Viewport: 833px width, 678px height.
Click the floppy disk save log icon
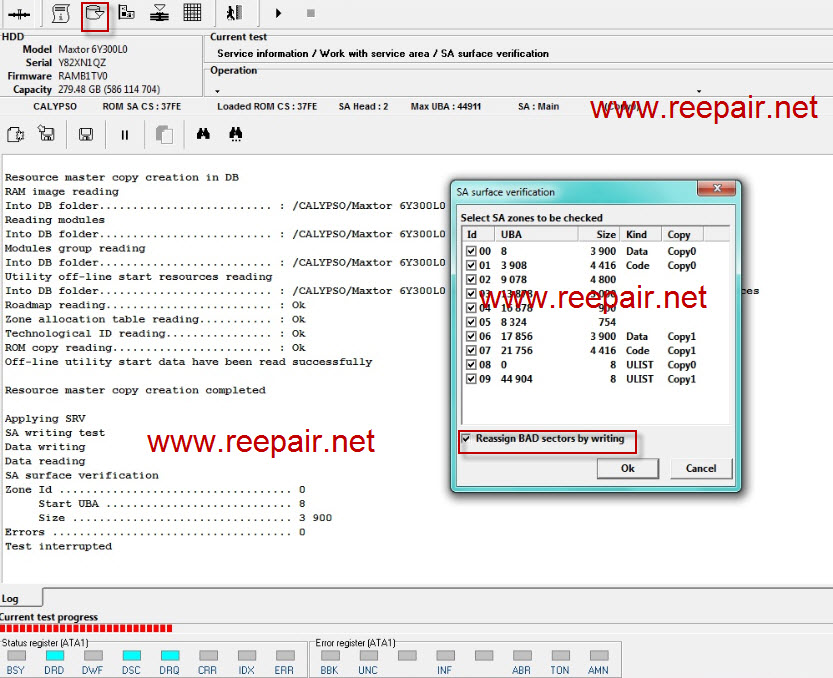86,135
